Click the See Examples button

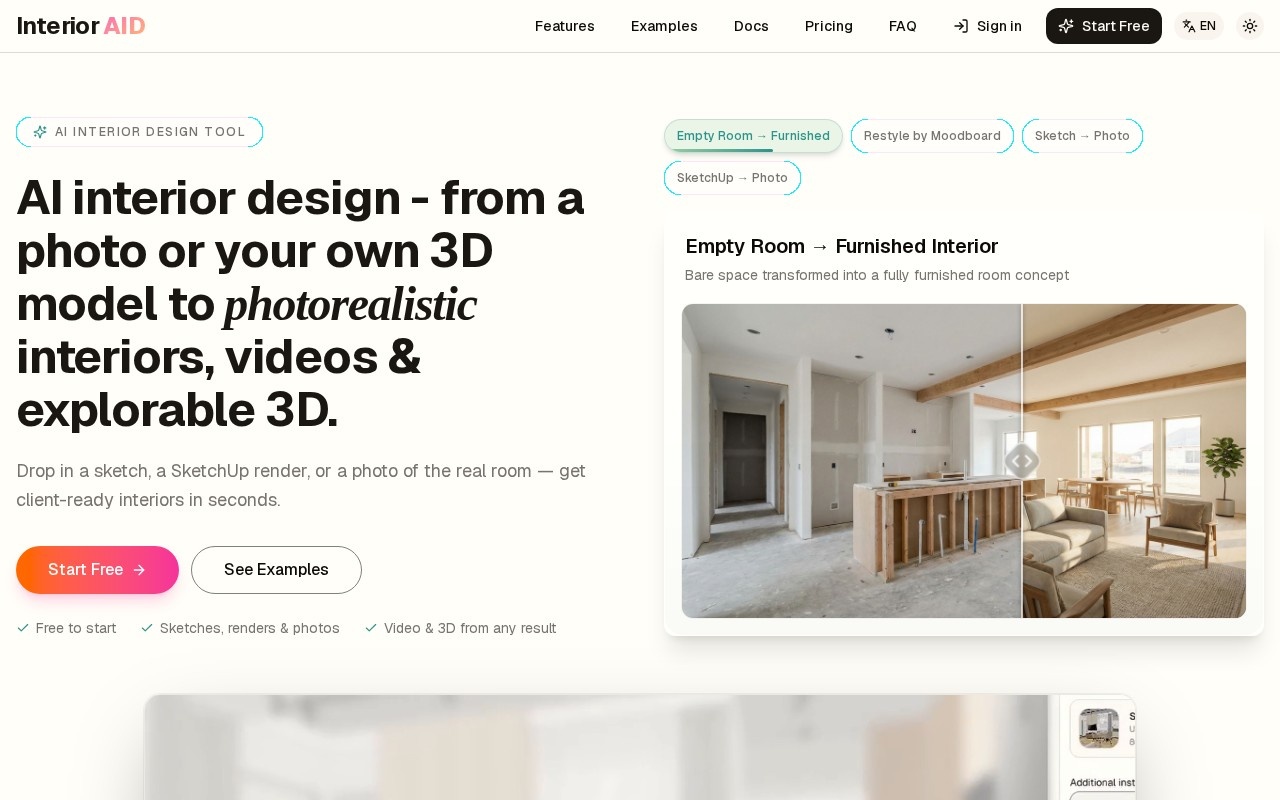click(x=276, y=570)
